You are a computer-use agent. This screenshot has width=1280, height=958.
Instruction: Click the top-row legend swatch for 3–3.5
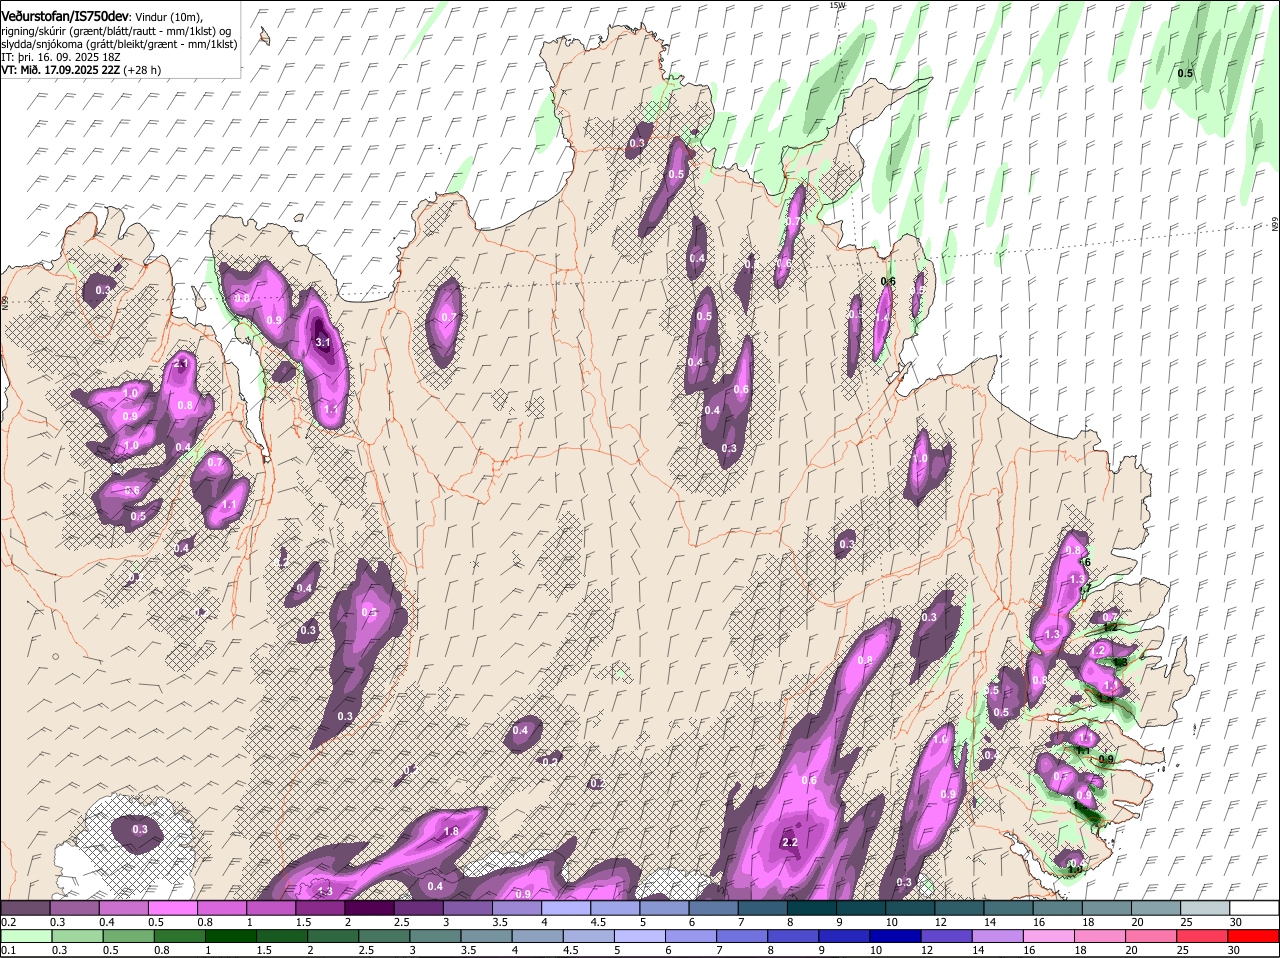(x=467, y=908)
